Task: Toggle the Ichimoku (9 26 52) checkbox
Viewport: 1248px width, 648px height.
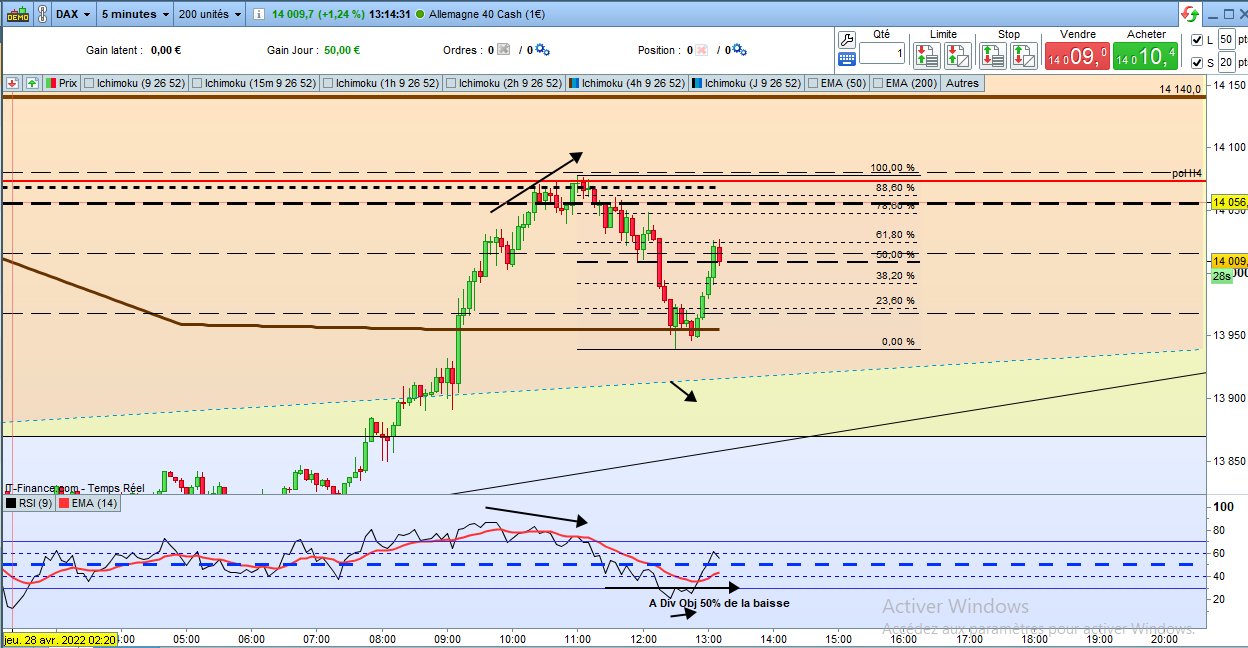Action: click(x=91, y=83)
